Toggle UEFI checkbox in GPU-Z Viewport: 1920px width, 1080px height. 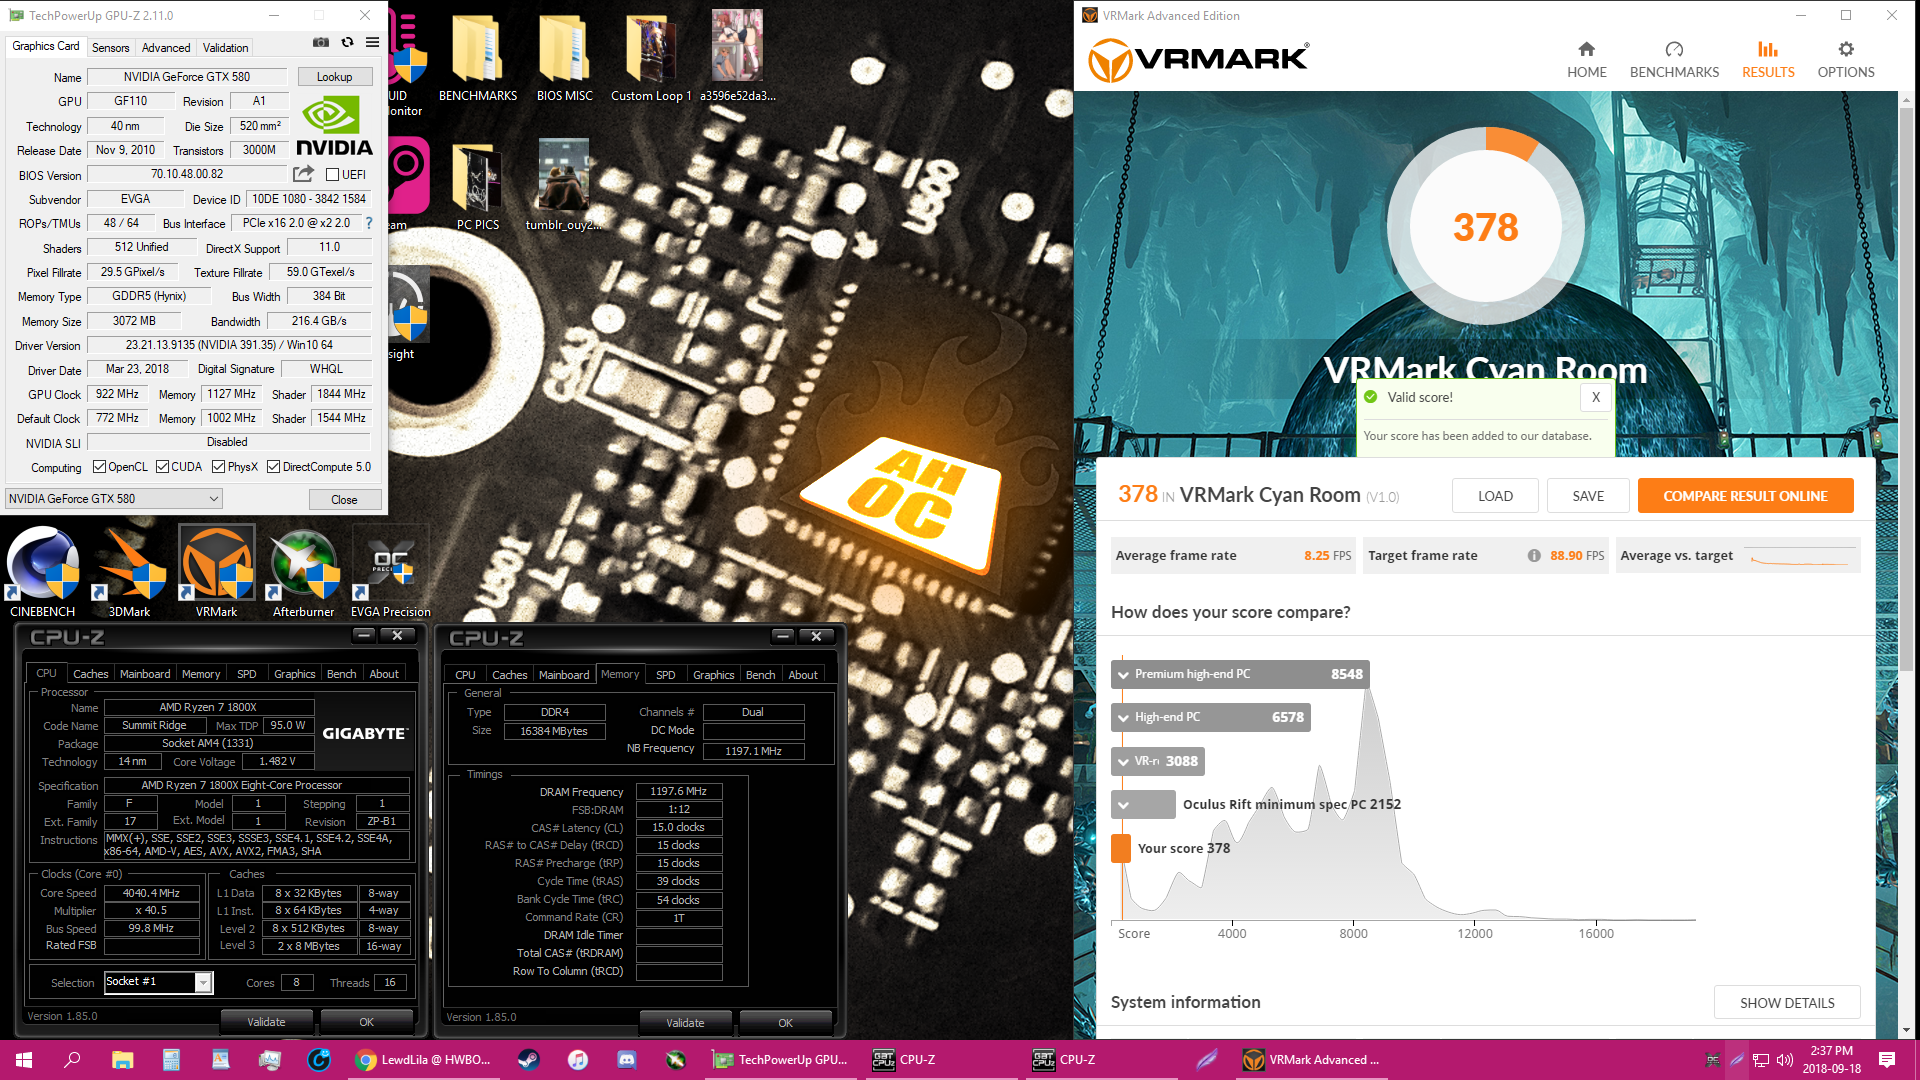(332, 175)
